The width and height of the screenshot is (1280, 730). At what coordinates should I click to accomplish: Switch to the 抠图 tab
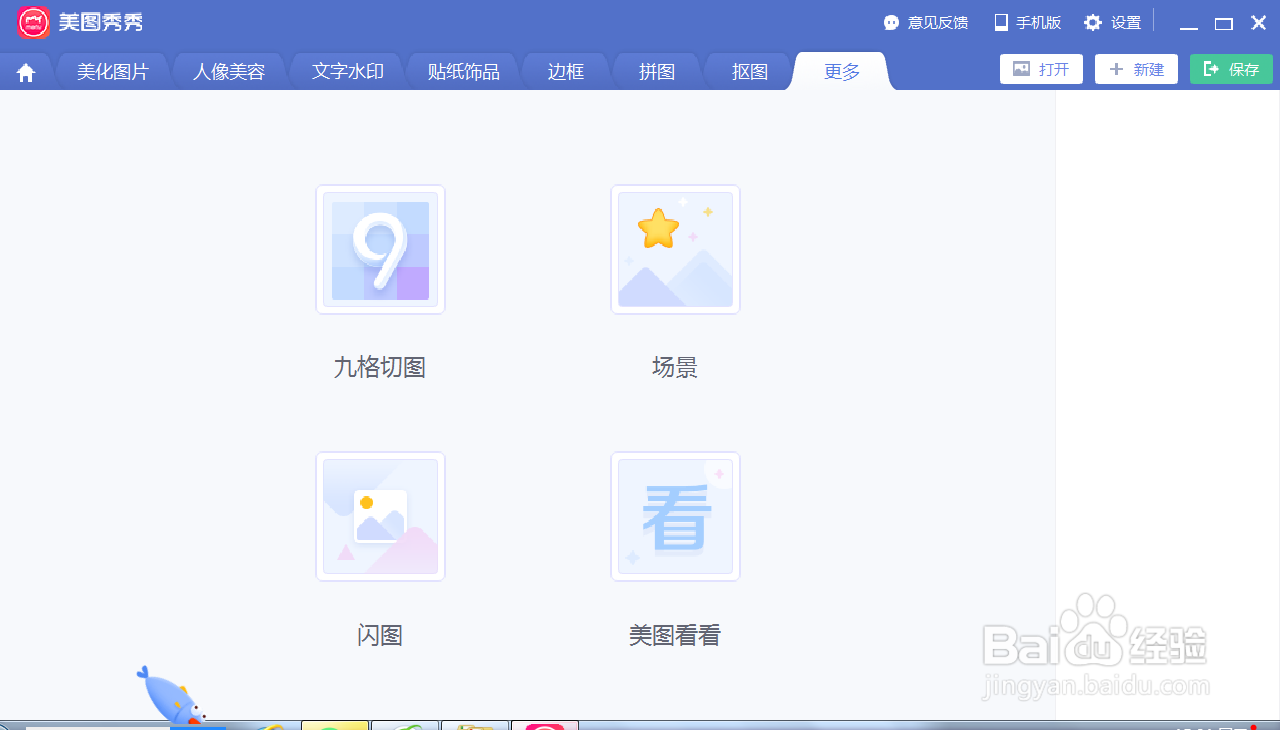click(x=749, y=72)
